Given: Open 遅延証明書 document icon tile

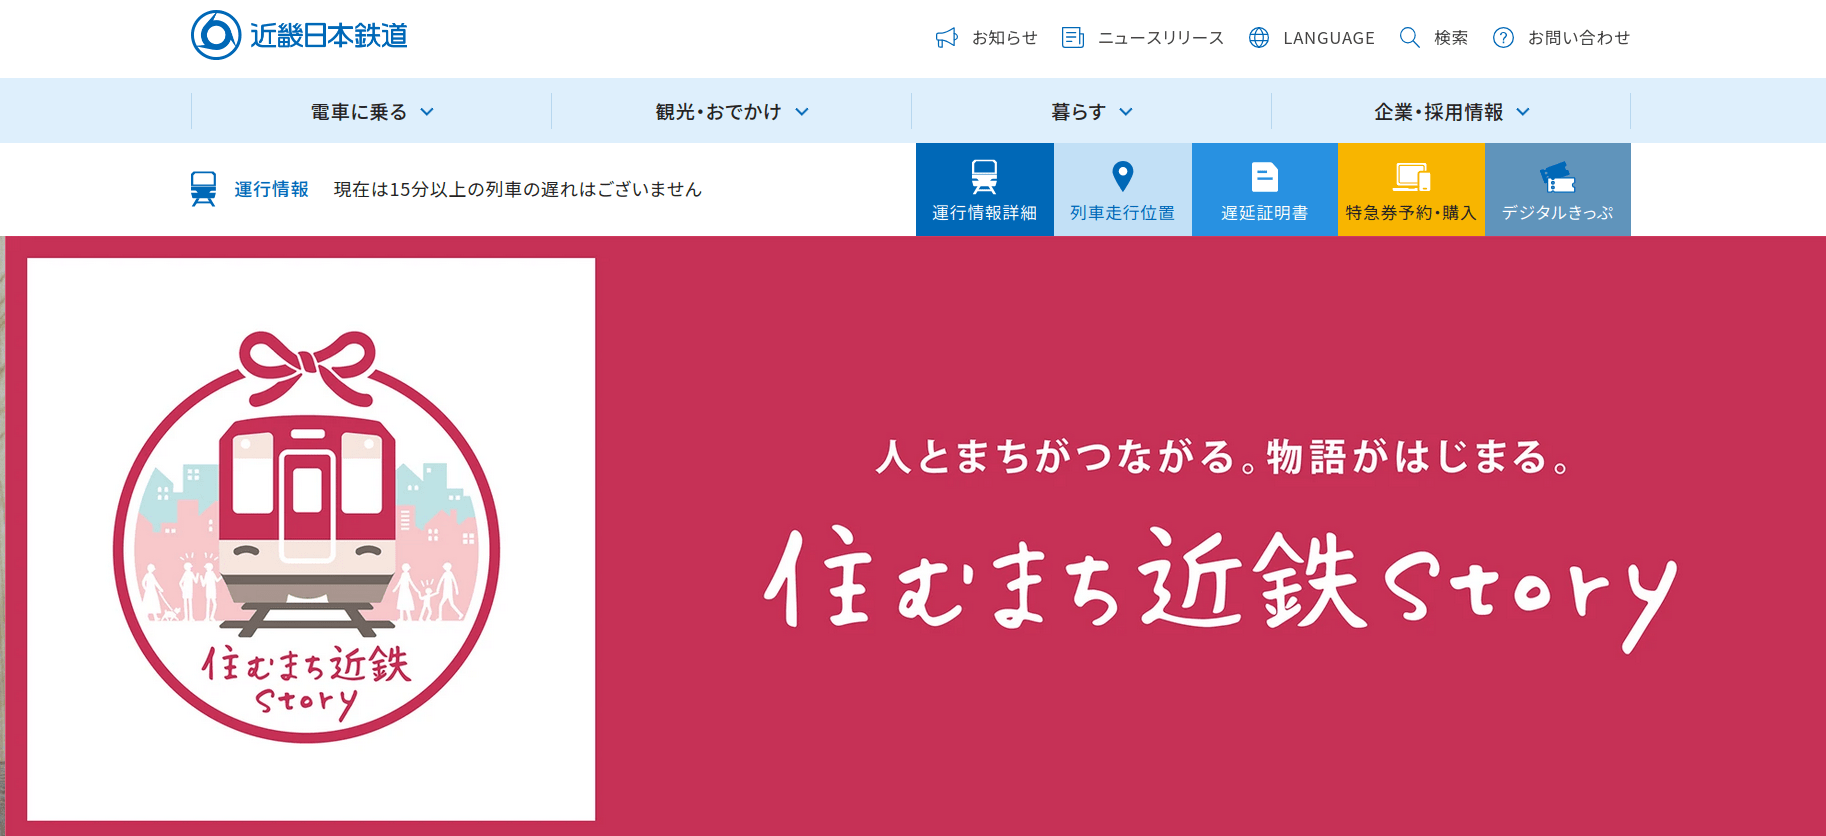Looking at the screenshot, I should point(1264,177).
